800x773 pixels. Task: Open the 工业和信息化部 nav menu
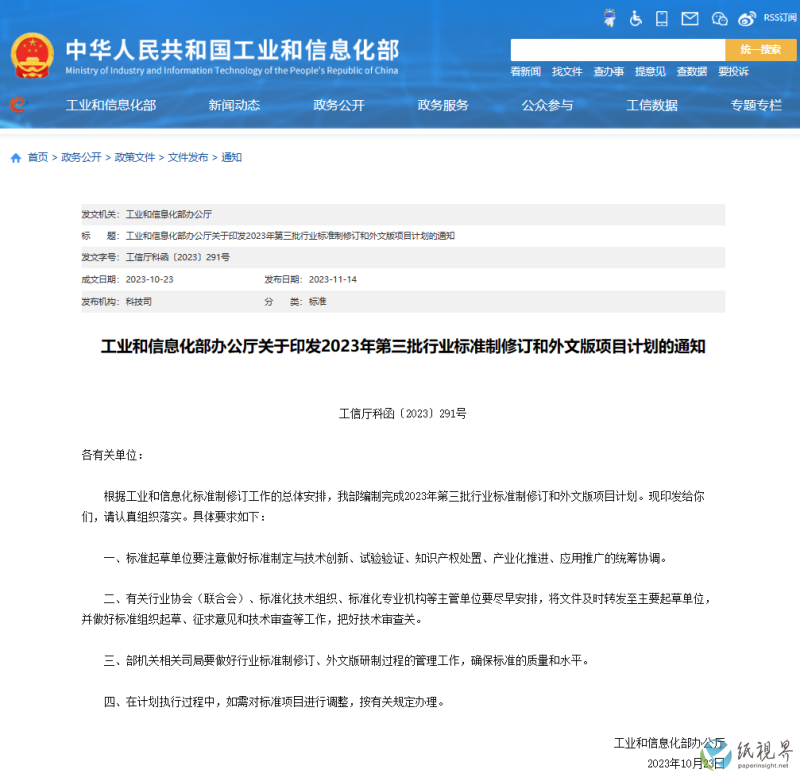(x=111, y=105)
